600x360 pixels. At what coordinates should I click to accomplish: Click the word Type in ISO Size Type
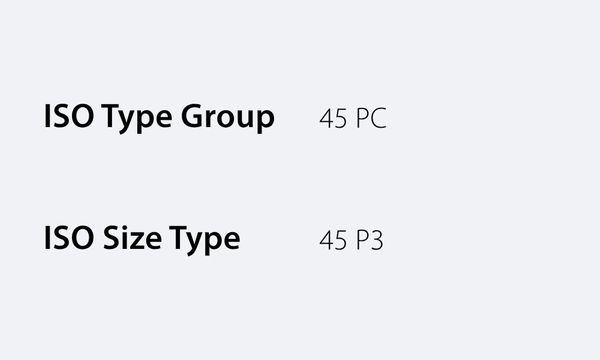tap(205, 240)
